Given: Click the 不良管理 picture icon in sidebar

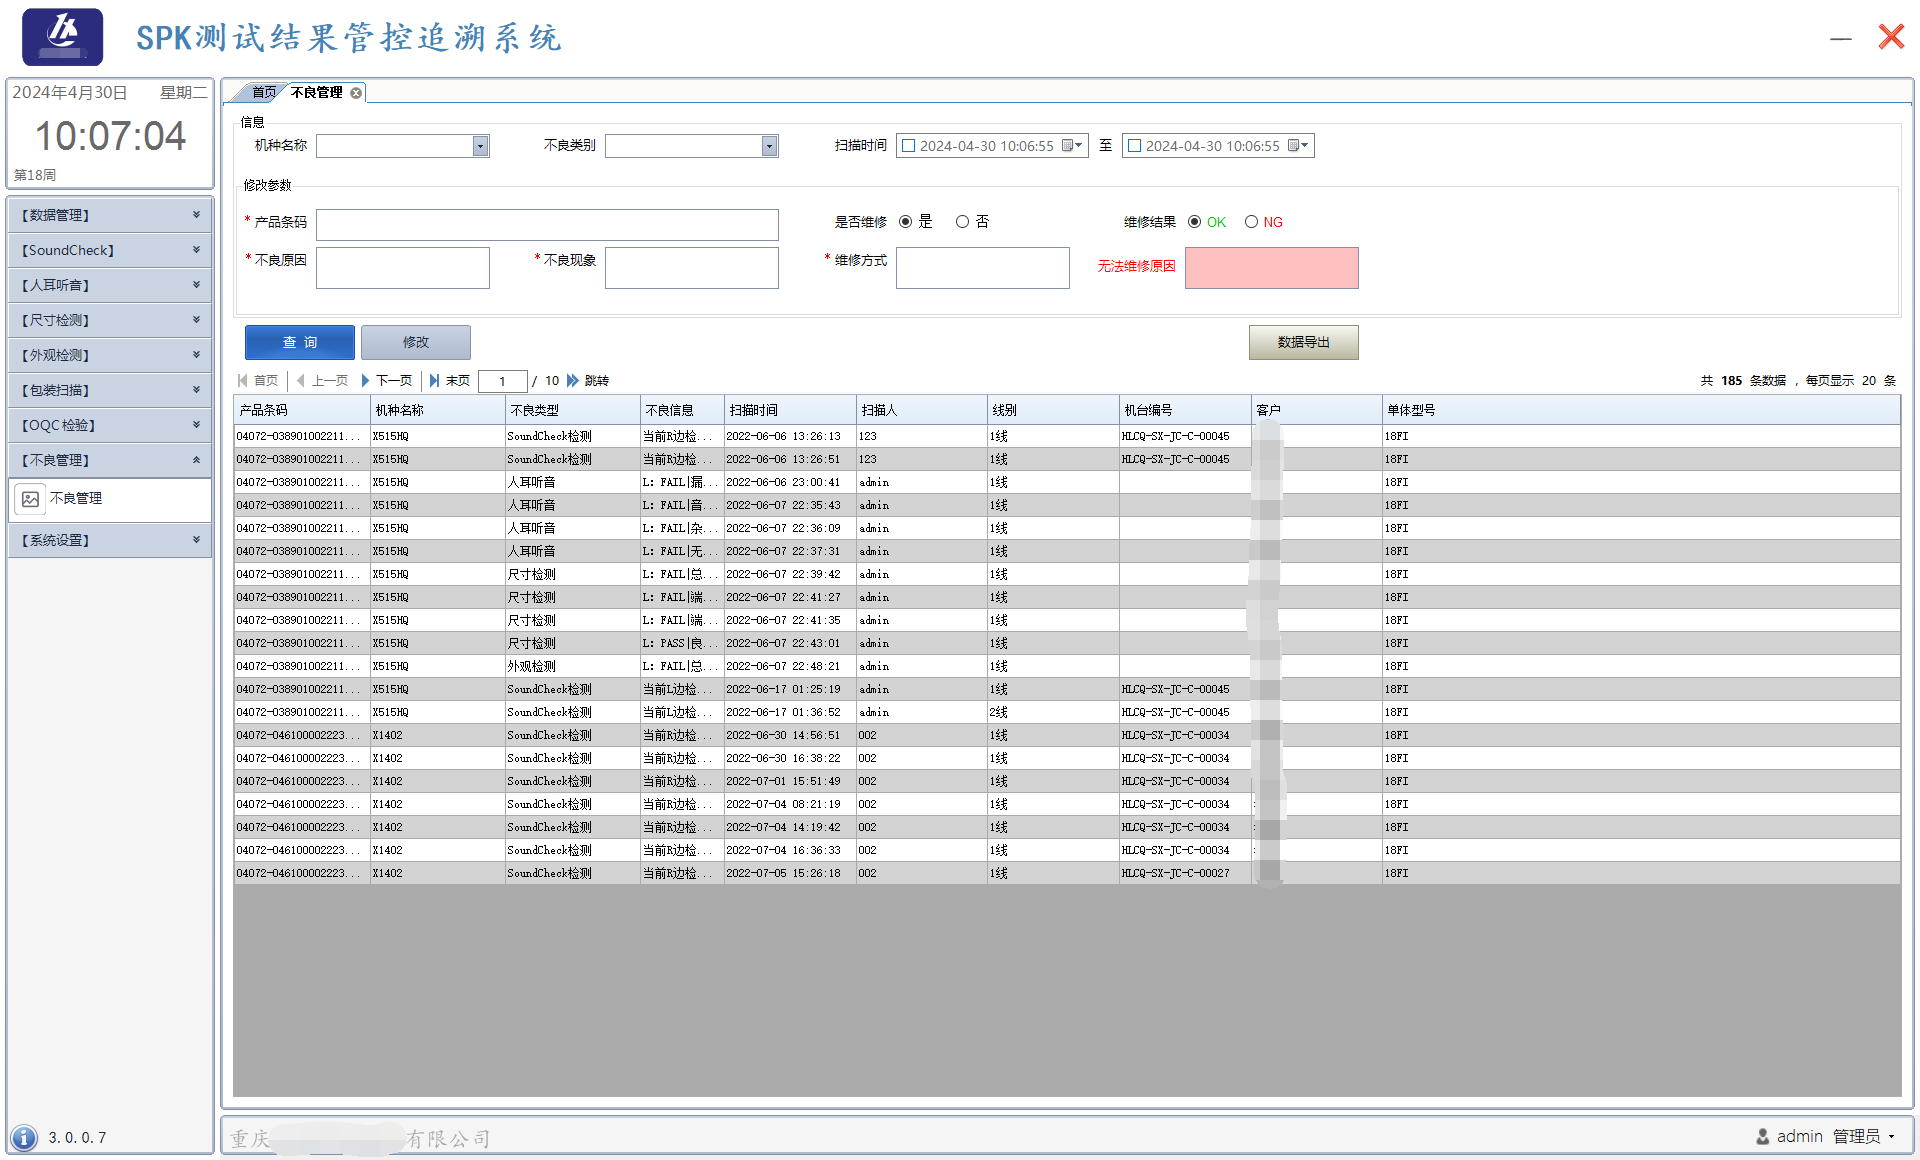Looking at the screenshot, I should (31, 499).
